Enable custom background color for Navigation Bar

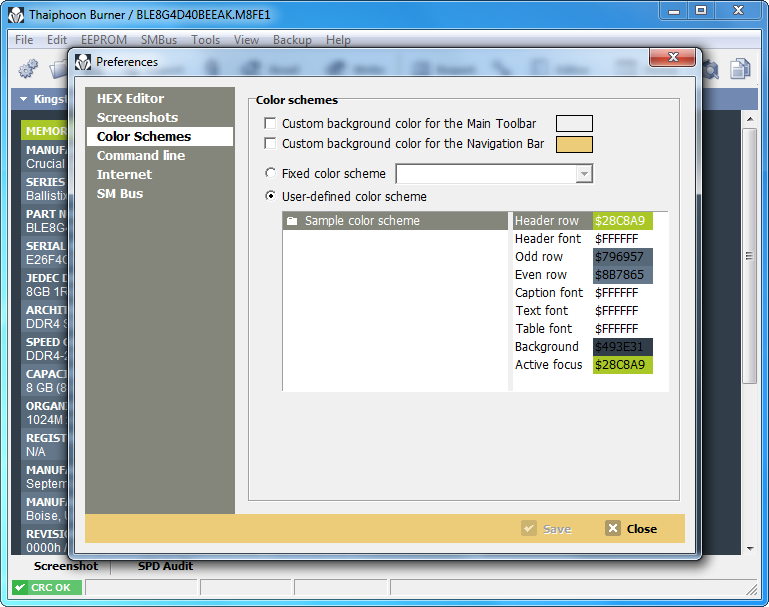pos(270,143)
